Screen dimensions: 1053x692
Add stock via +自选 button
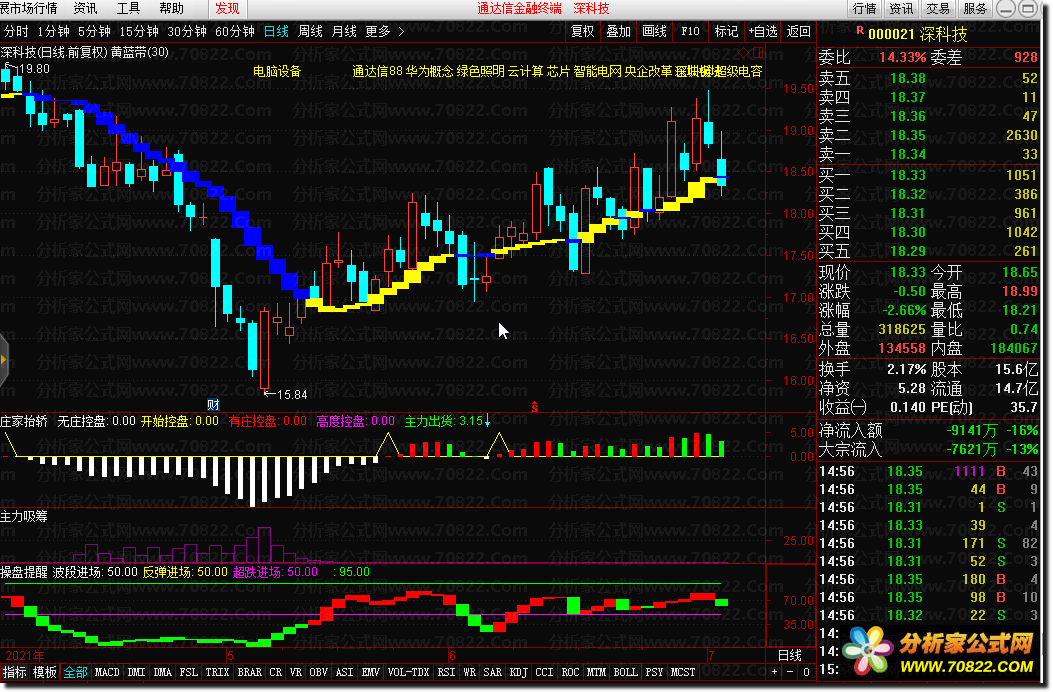click(763, 32)
